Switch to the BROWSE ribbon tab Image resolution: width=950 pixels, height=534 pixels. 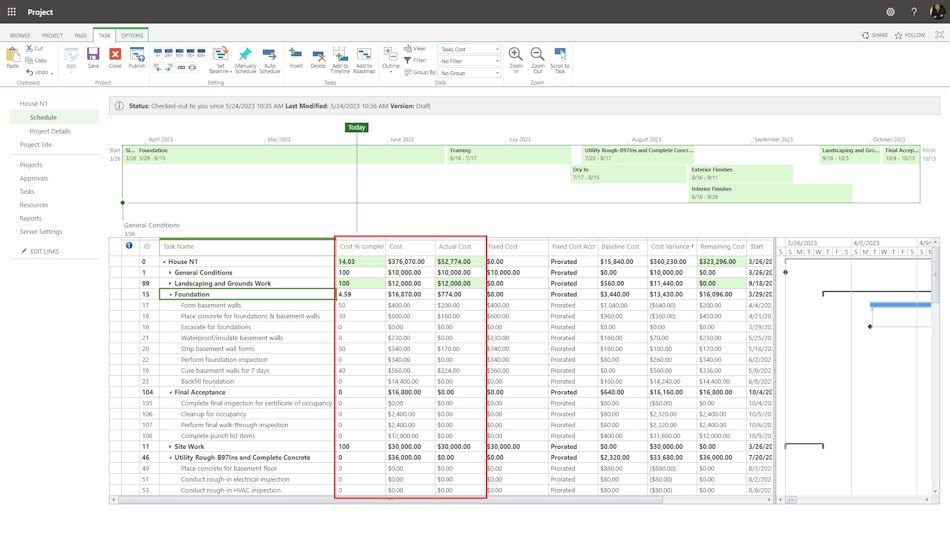point(20,35)
